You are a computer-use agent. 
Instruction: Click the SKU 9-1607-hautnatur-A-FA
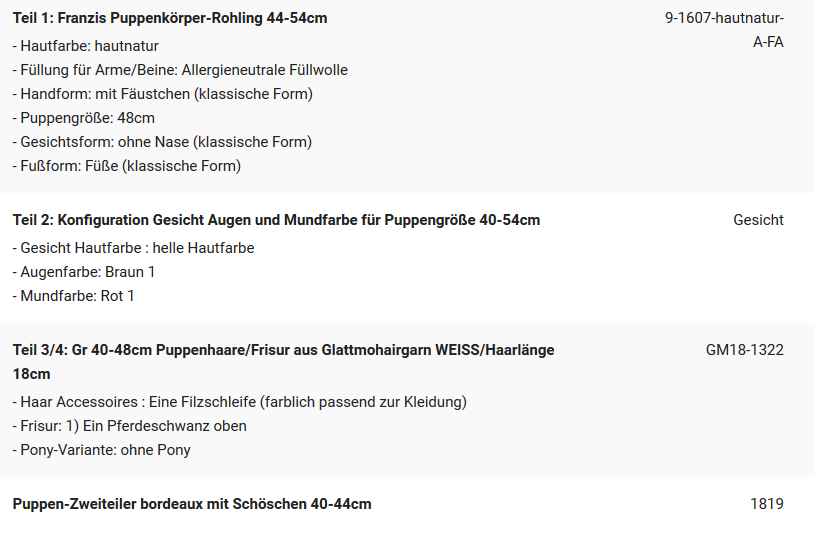tap(724, 30)
